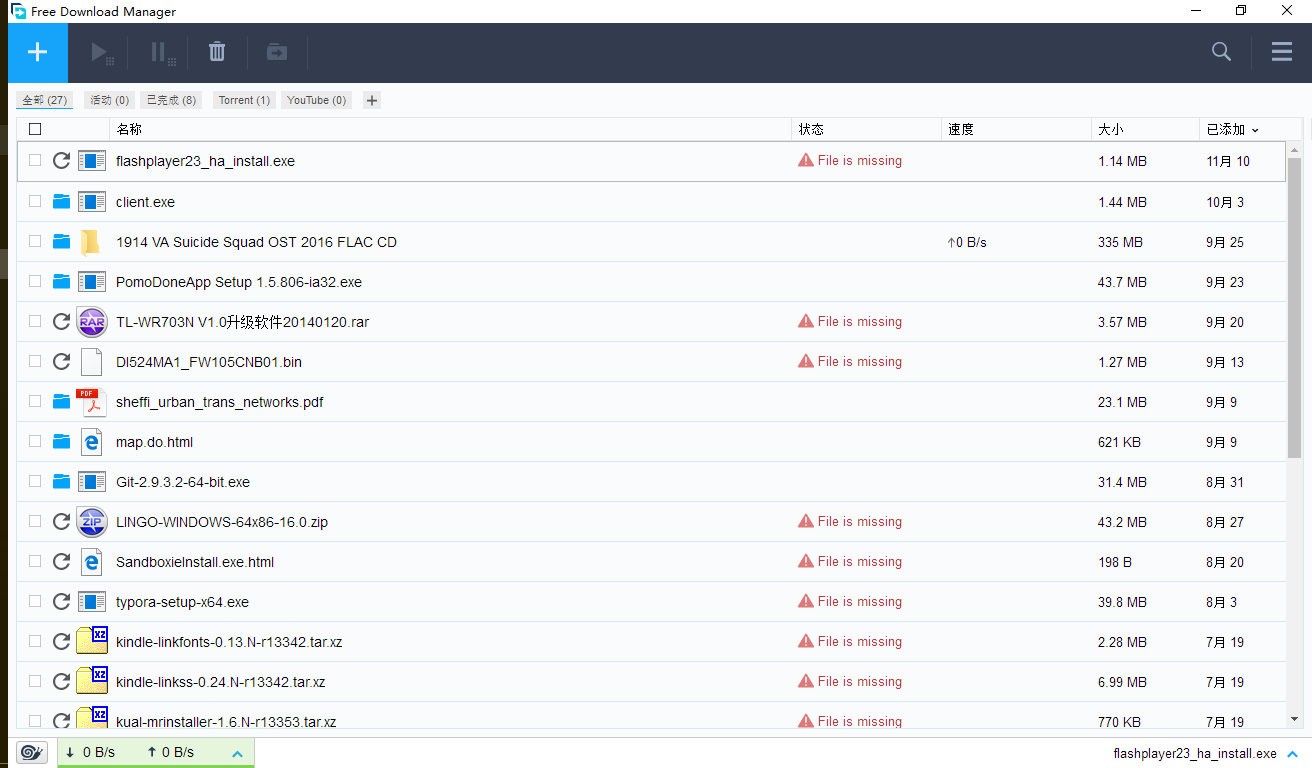Check the DI524MA1_FW105CNB01.bin checkbox

35,362
